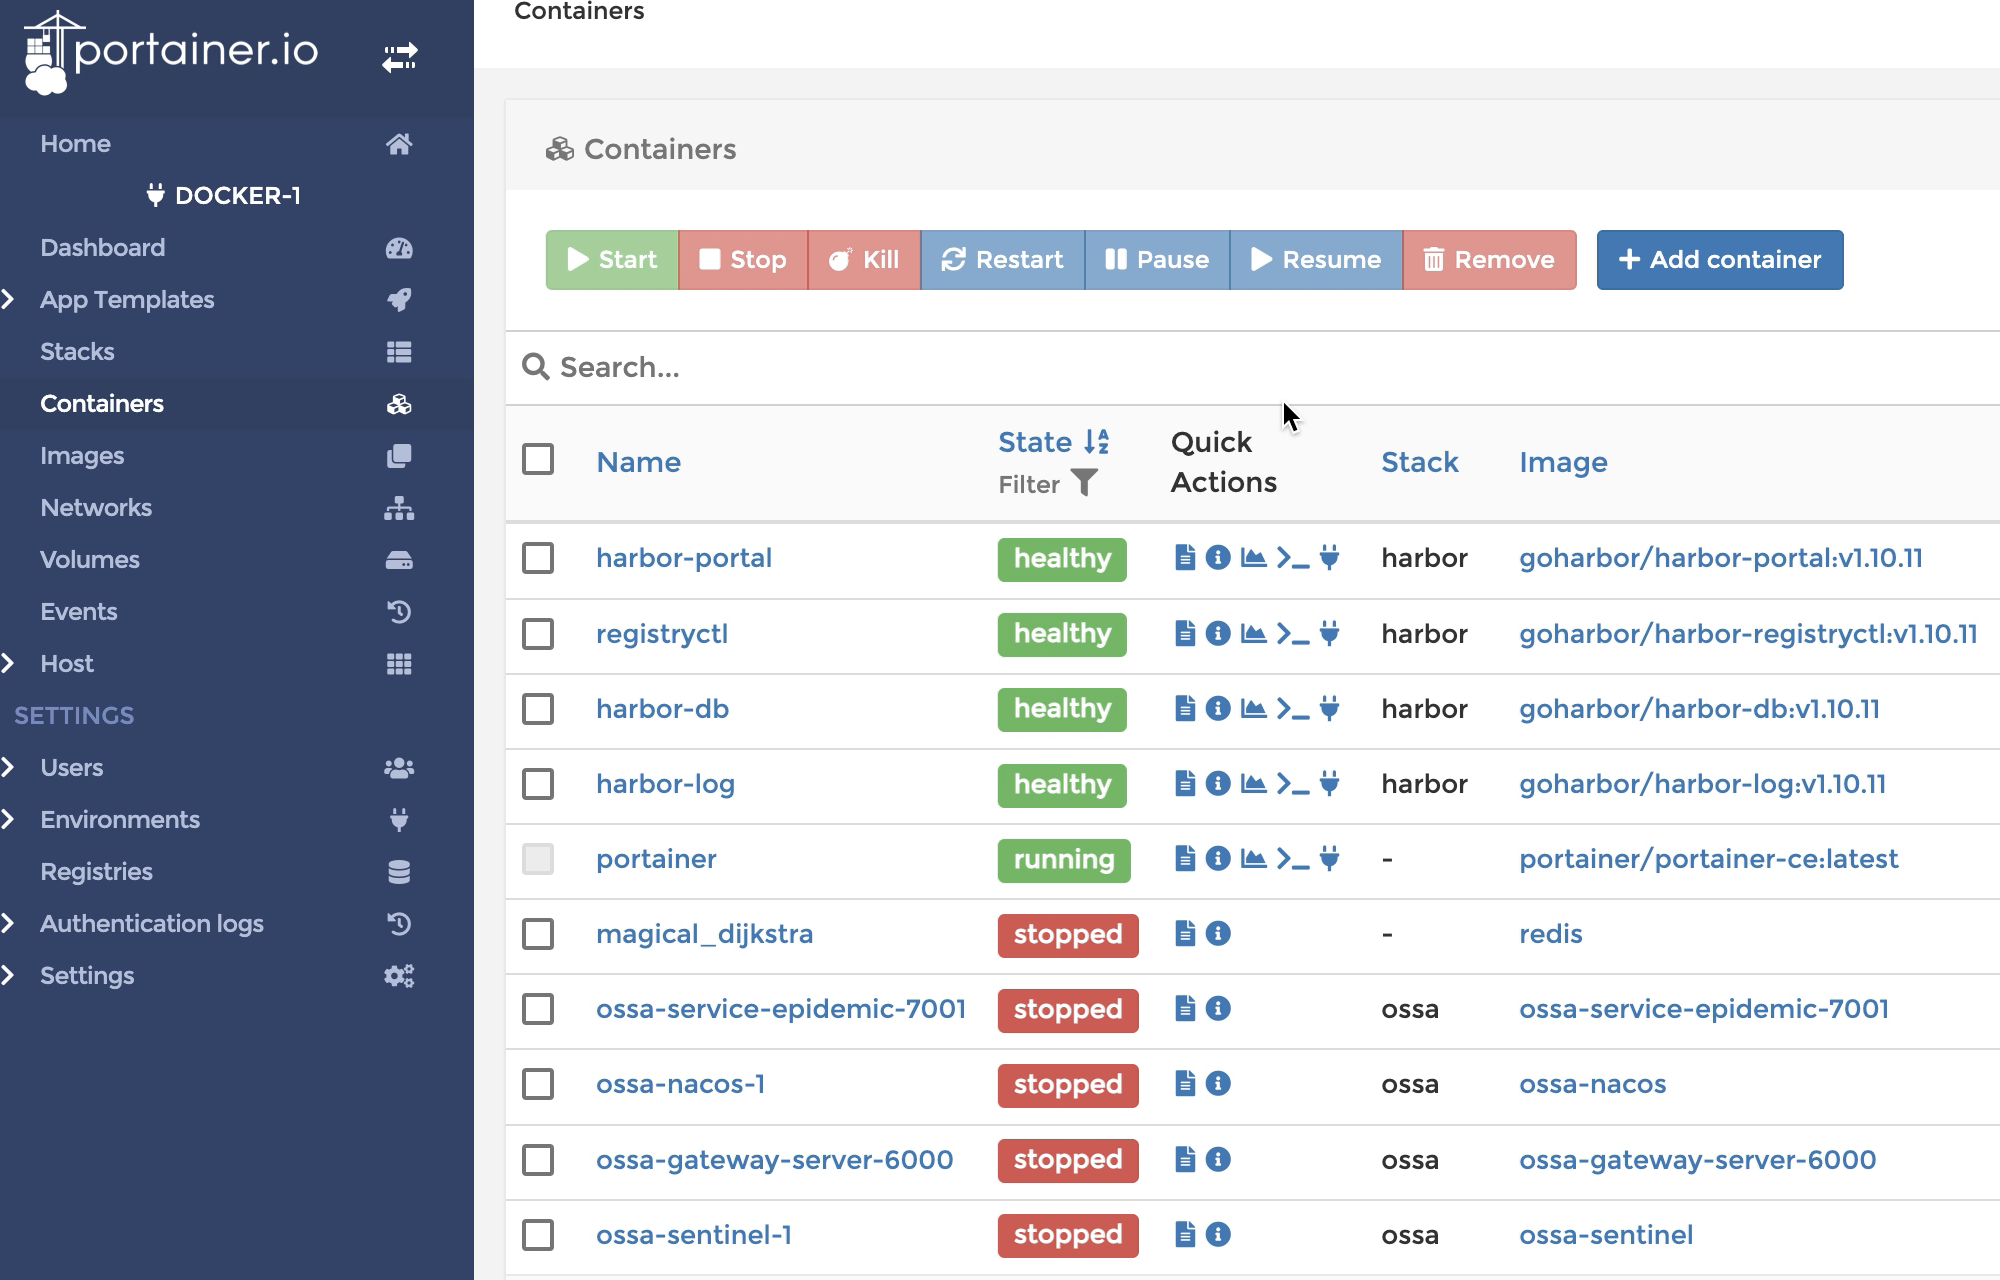This screenshot has height=1280, width=2000.
Task: Click the Add container button
Action: click(1720, 260)
